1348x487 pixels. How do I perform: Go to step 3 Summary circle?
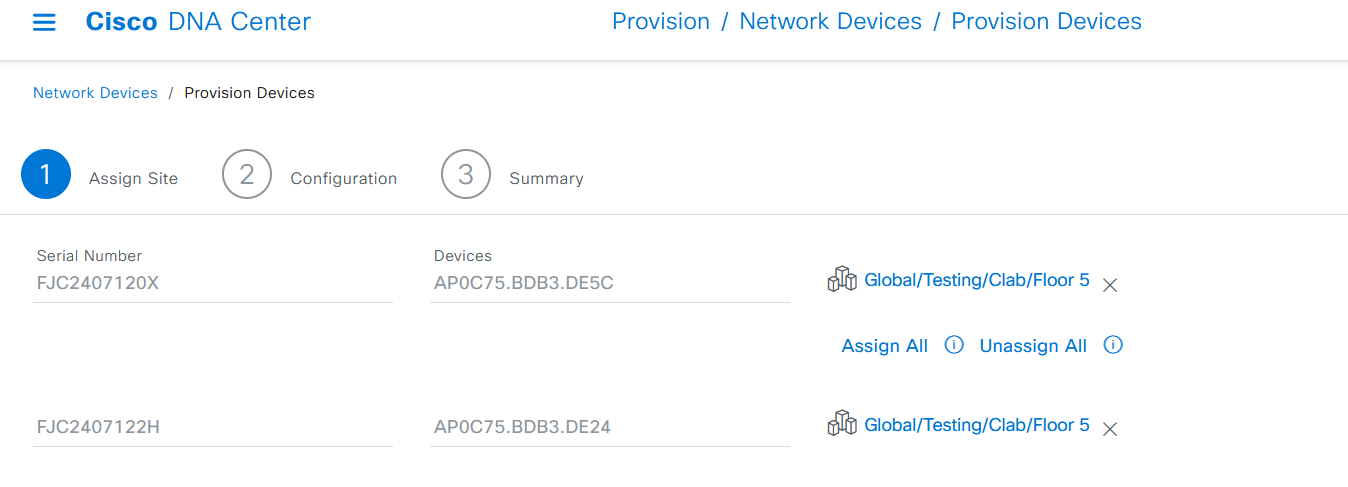[x=466, y=175]
